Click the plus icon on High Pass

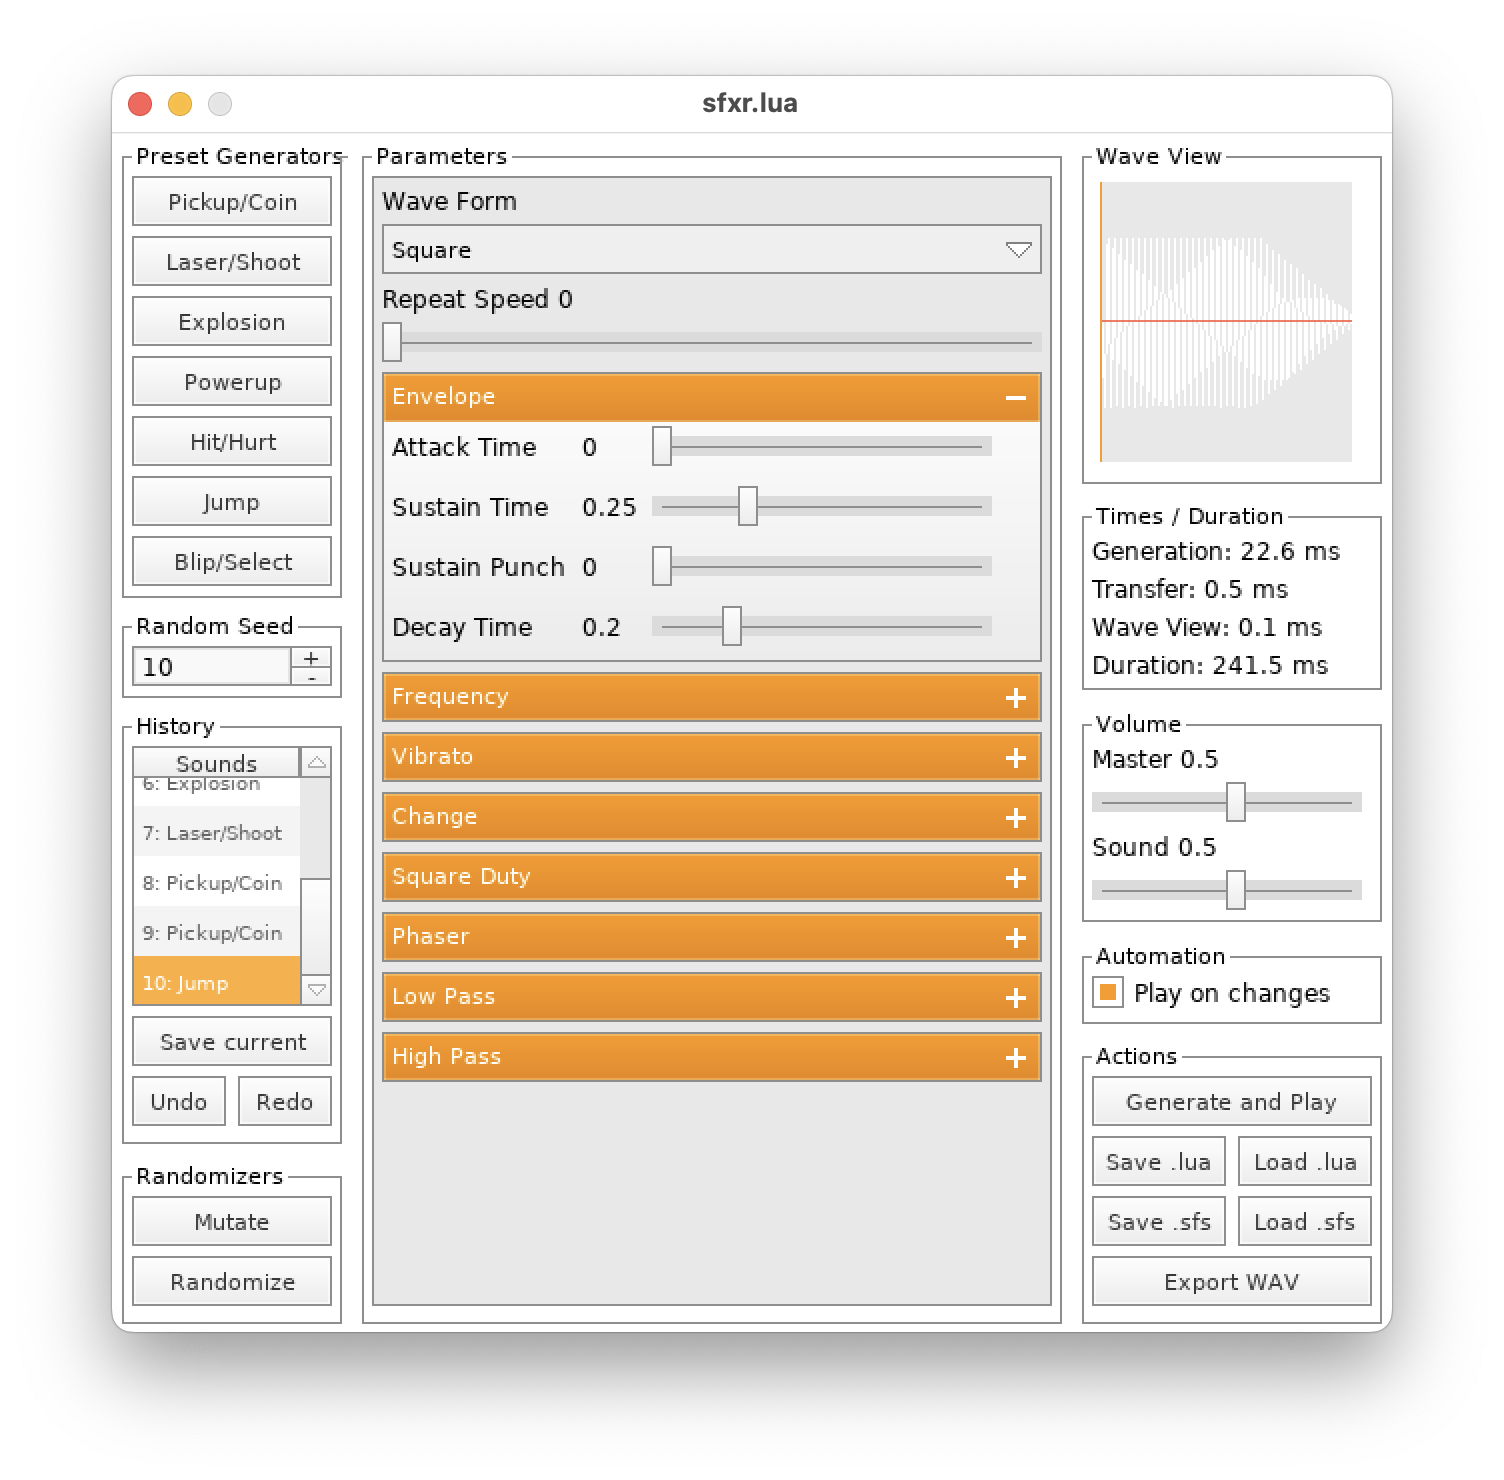click(1015, 1057)
